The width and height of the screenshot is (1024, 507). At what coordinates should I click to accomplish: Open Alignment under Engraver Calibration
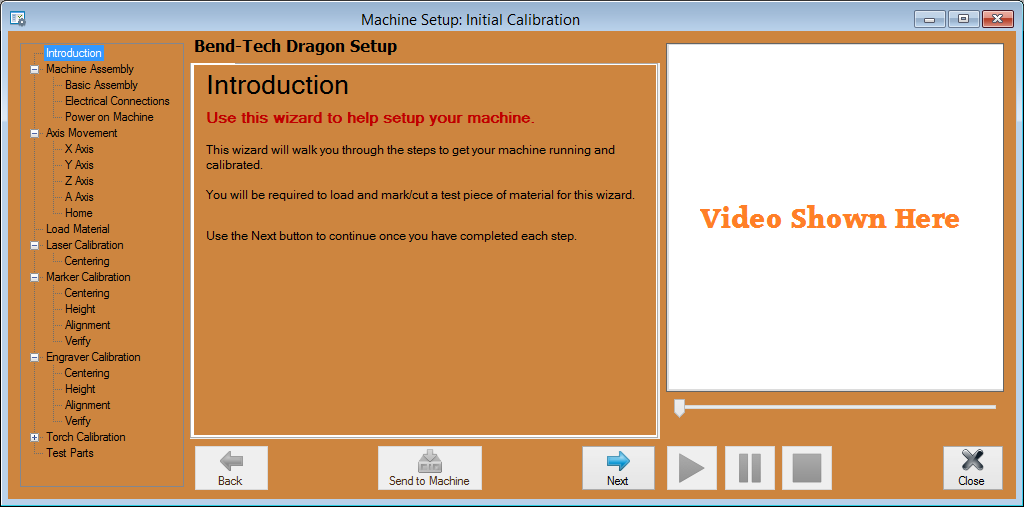(x=88, y=405)
